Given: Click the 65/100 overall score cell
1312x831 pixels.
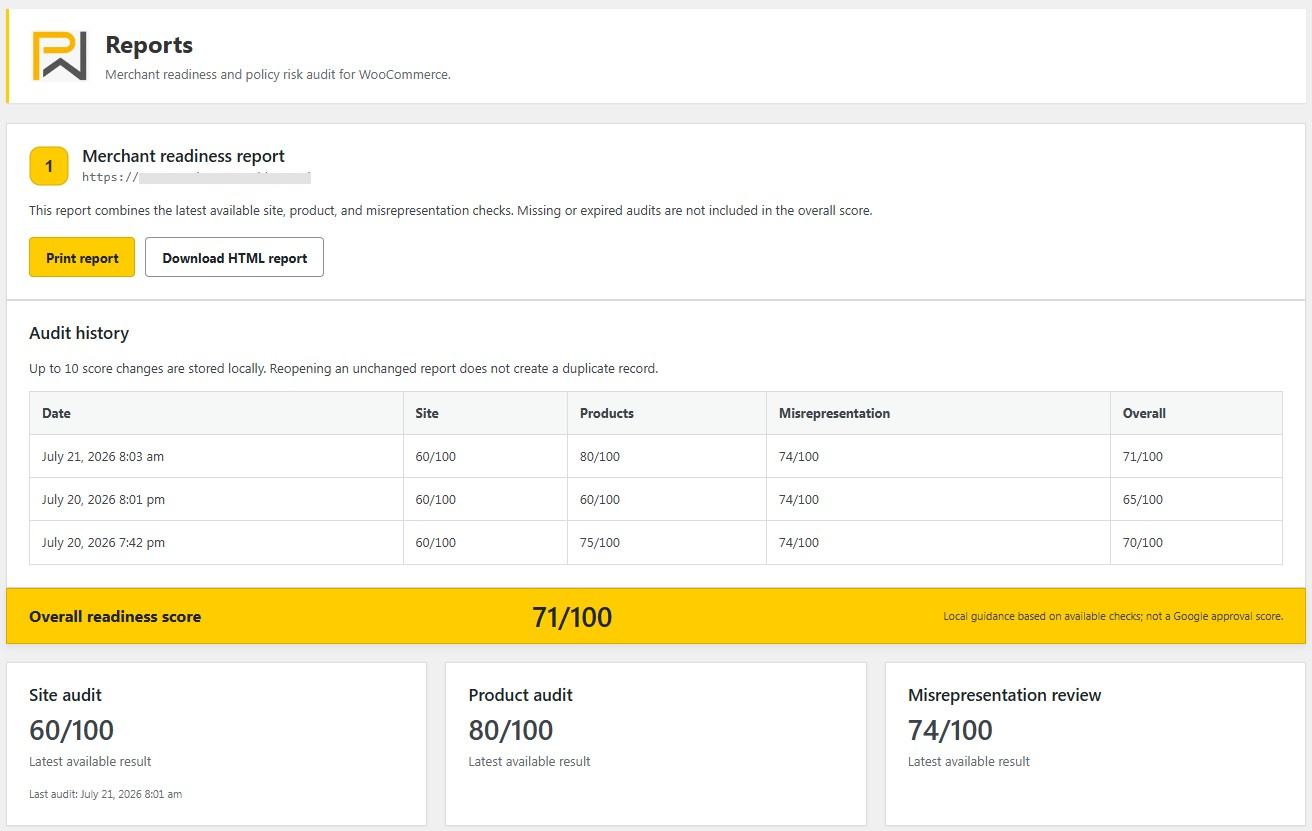Looking at the screenshot, I should [1196, 499].
